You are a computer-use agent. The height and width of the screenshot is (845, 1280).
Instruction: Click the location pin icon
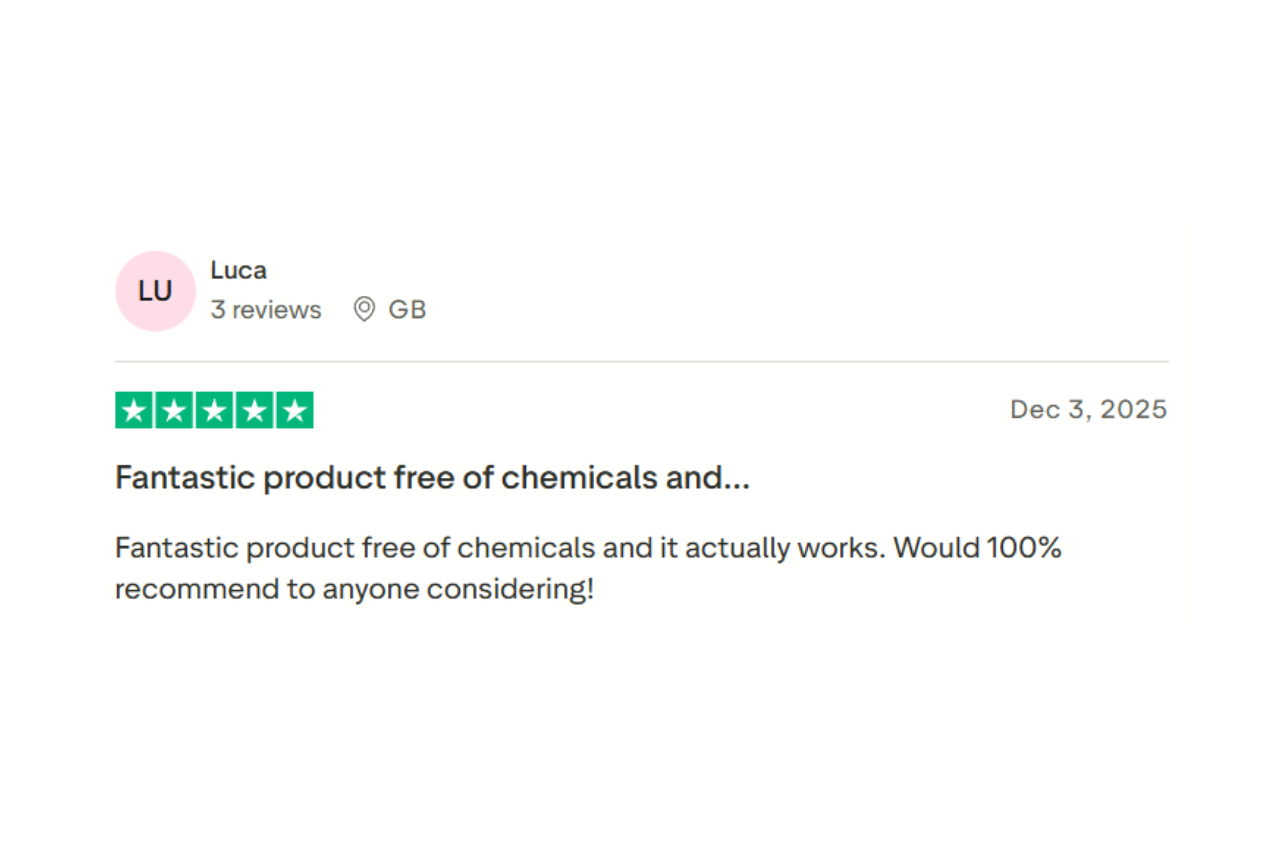pos(364,310)
